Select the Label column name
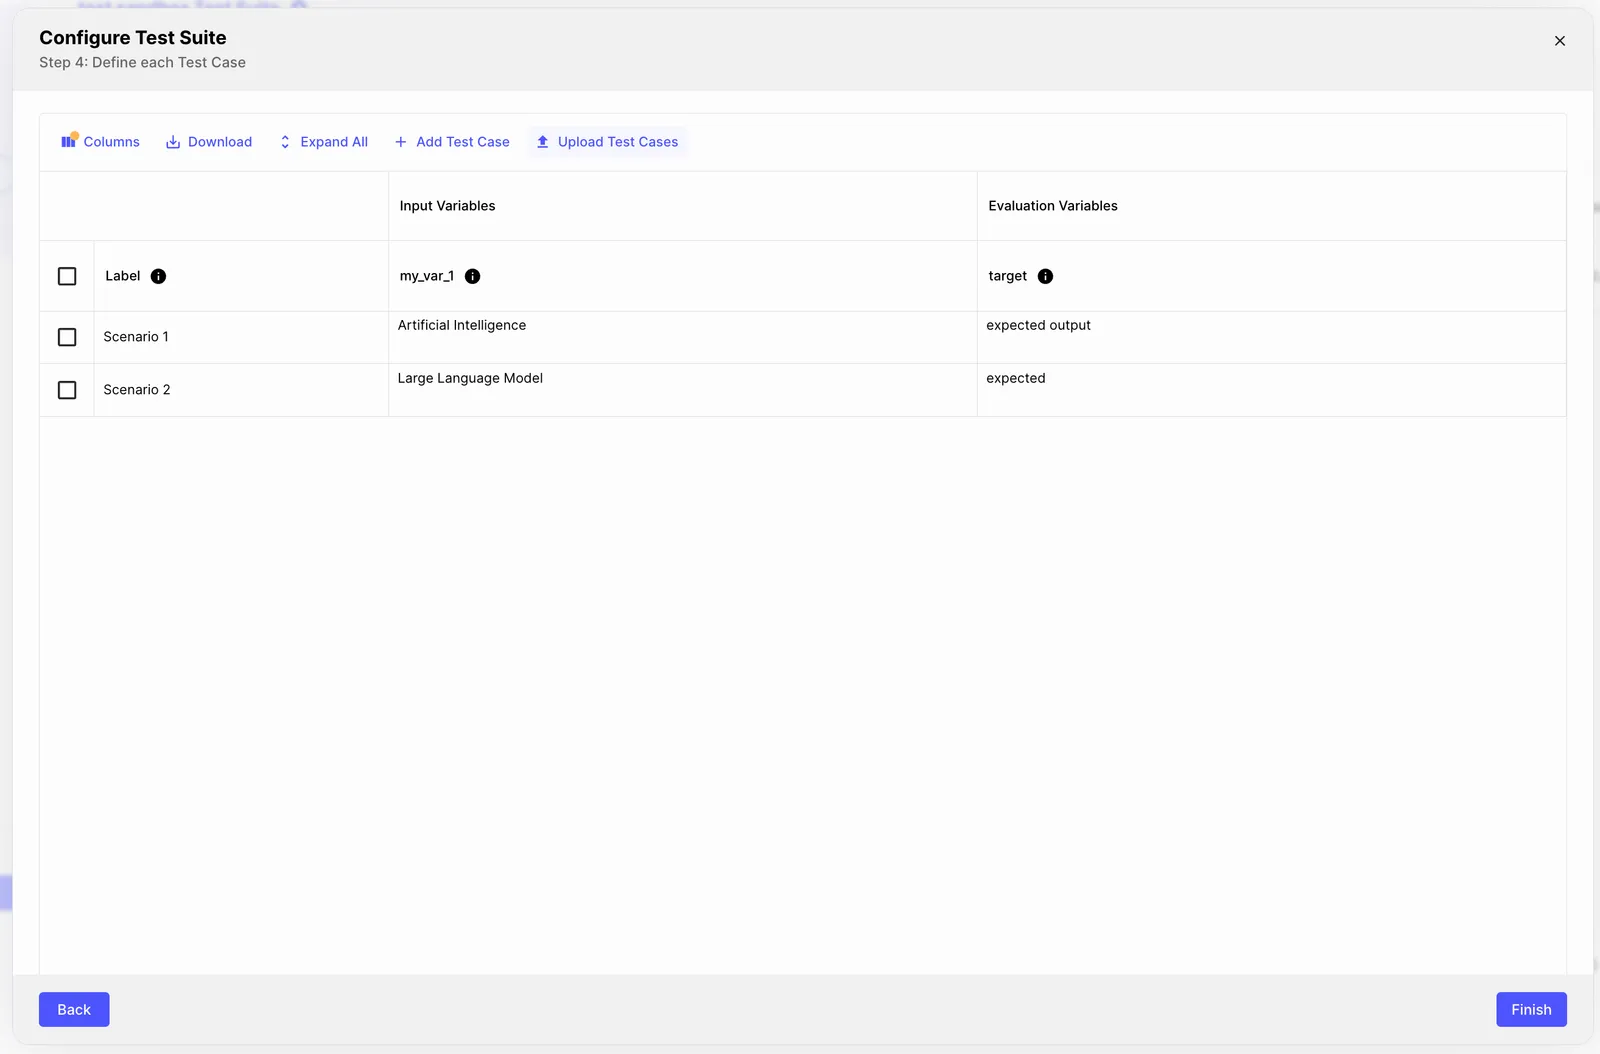This screenshot has height=1054, width=1600. point(123,276)
